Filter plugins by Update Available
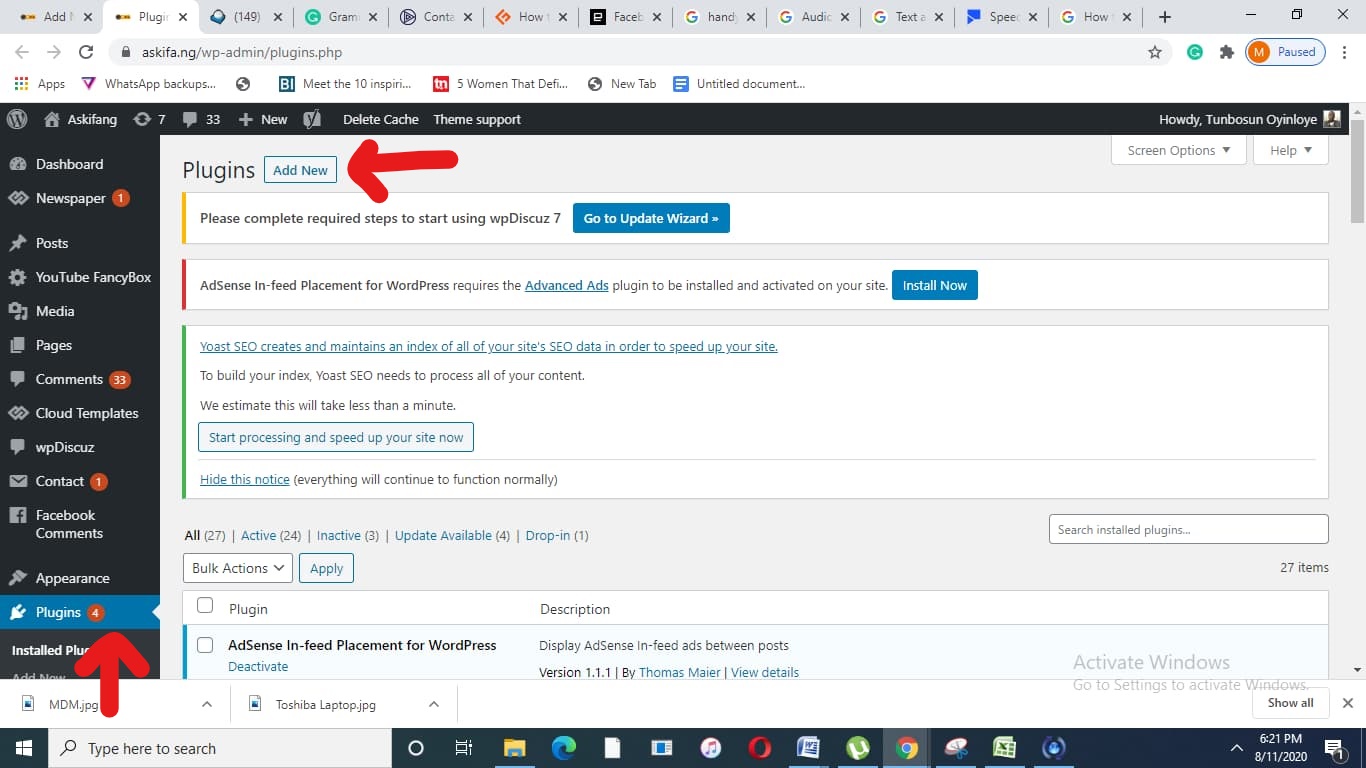 (443, 535)
